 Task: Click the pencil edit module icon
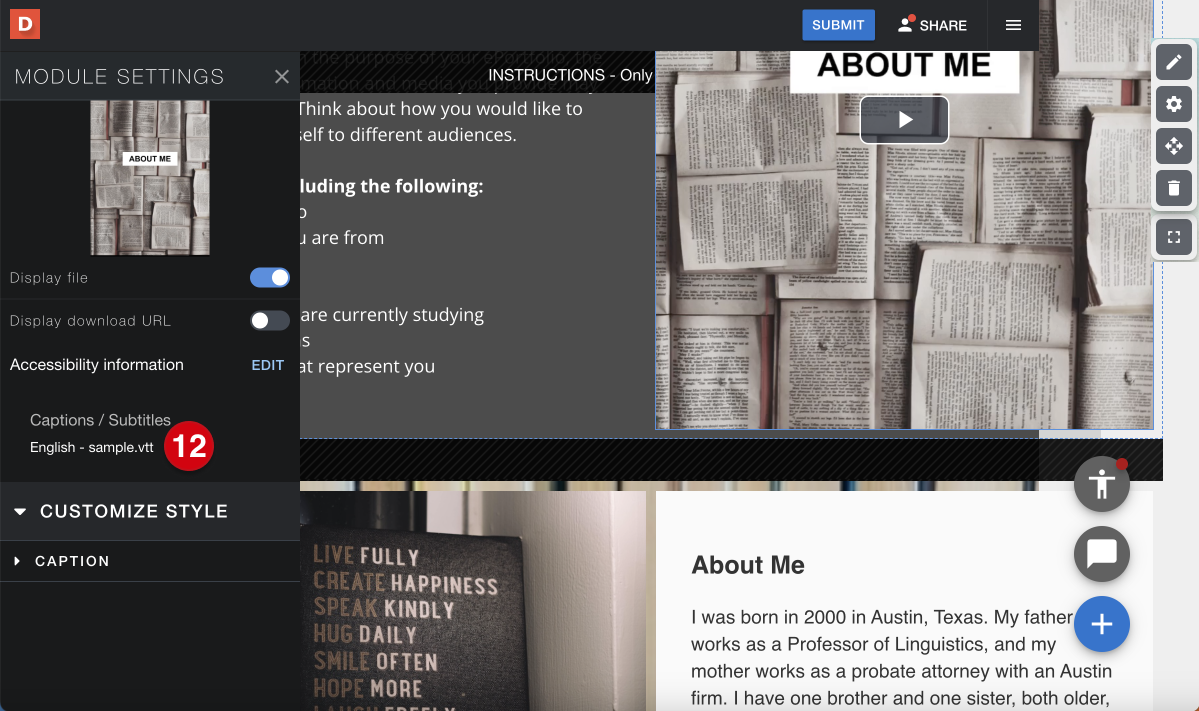(x=1174, y=62)
